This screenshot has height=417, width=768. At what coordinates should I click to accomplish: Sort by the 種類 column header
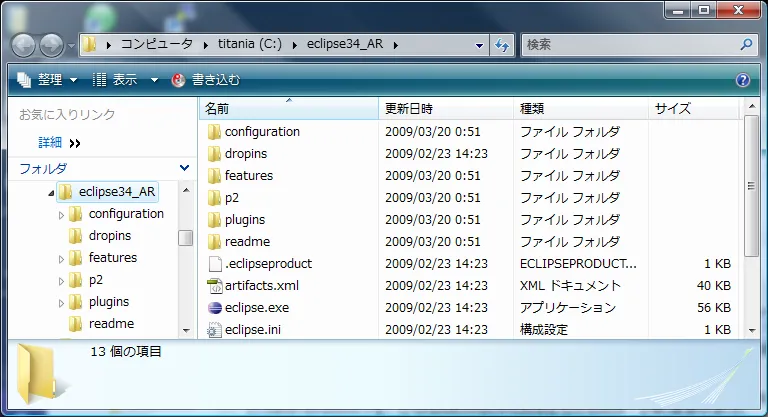pyautogui.click(x=581, y=108)
